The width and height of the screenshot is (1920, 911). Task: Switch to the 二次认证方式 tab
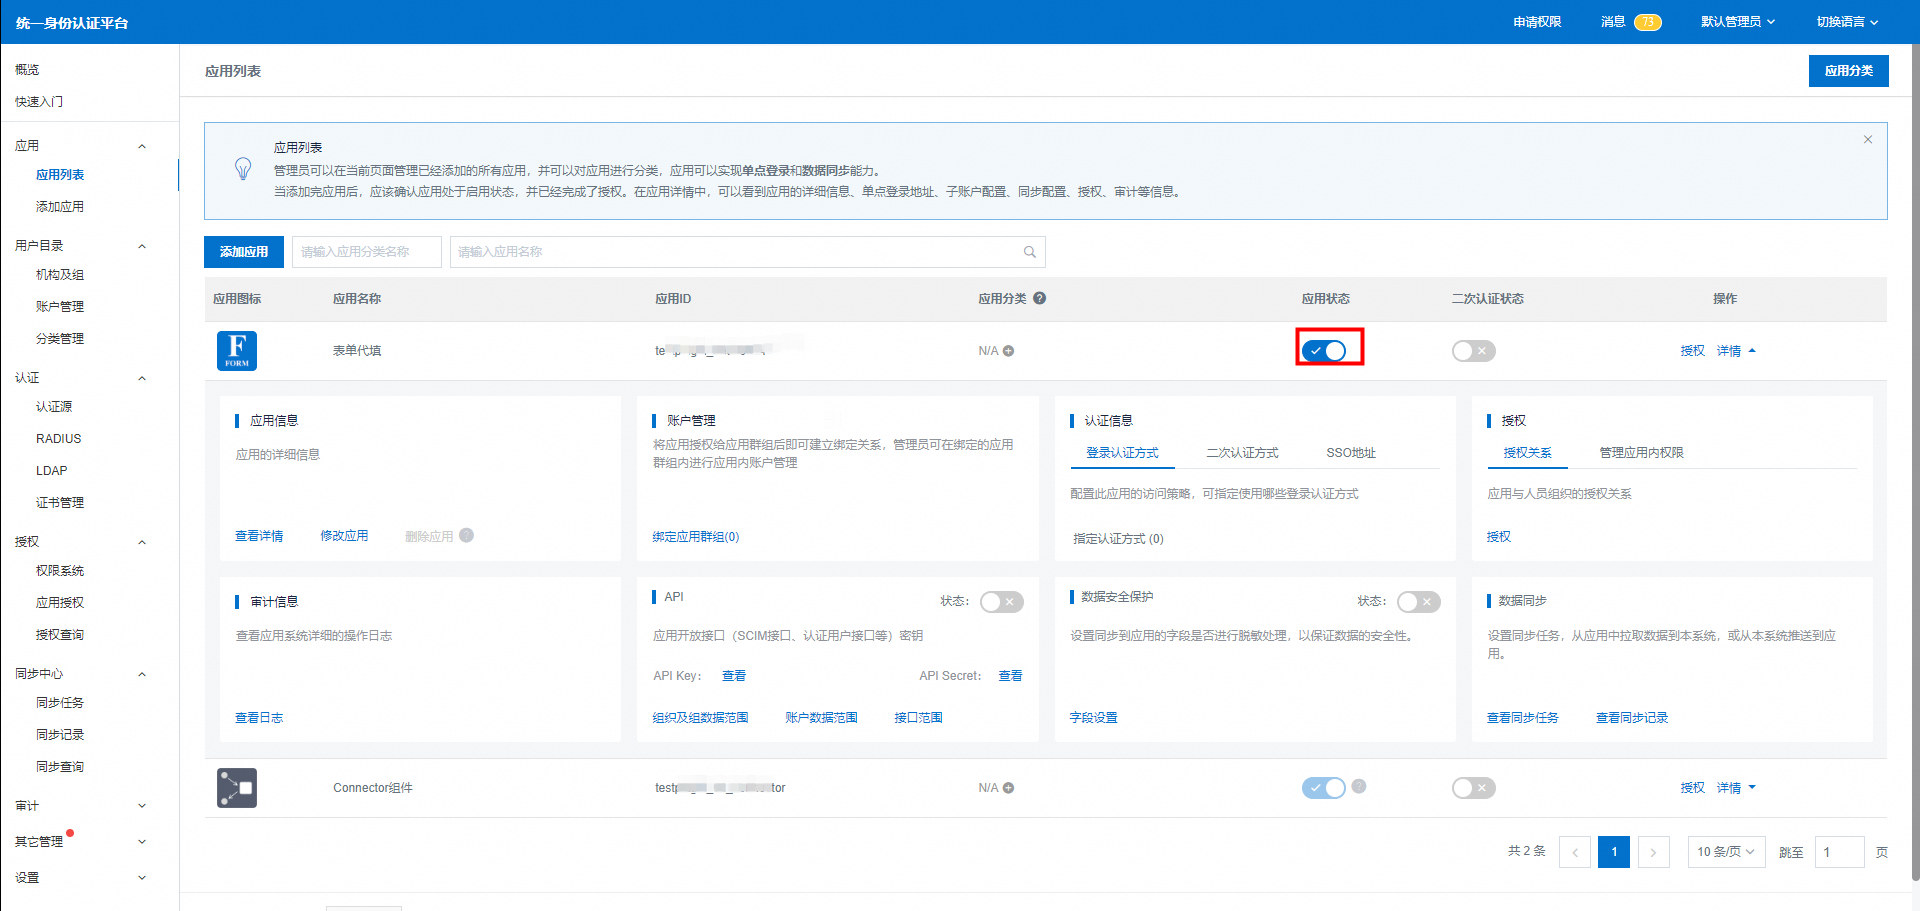[1242, 453]
